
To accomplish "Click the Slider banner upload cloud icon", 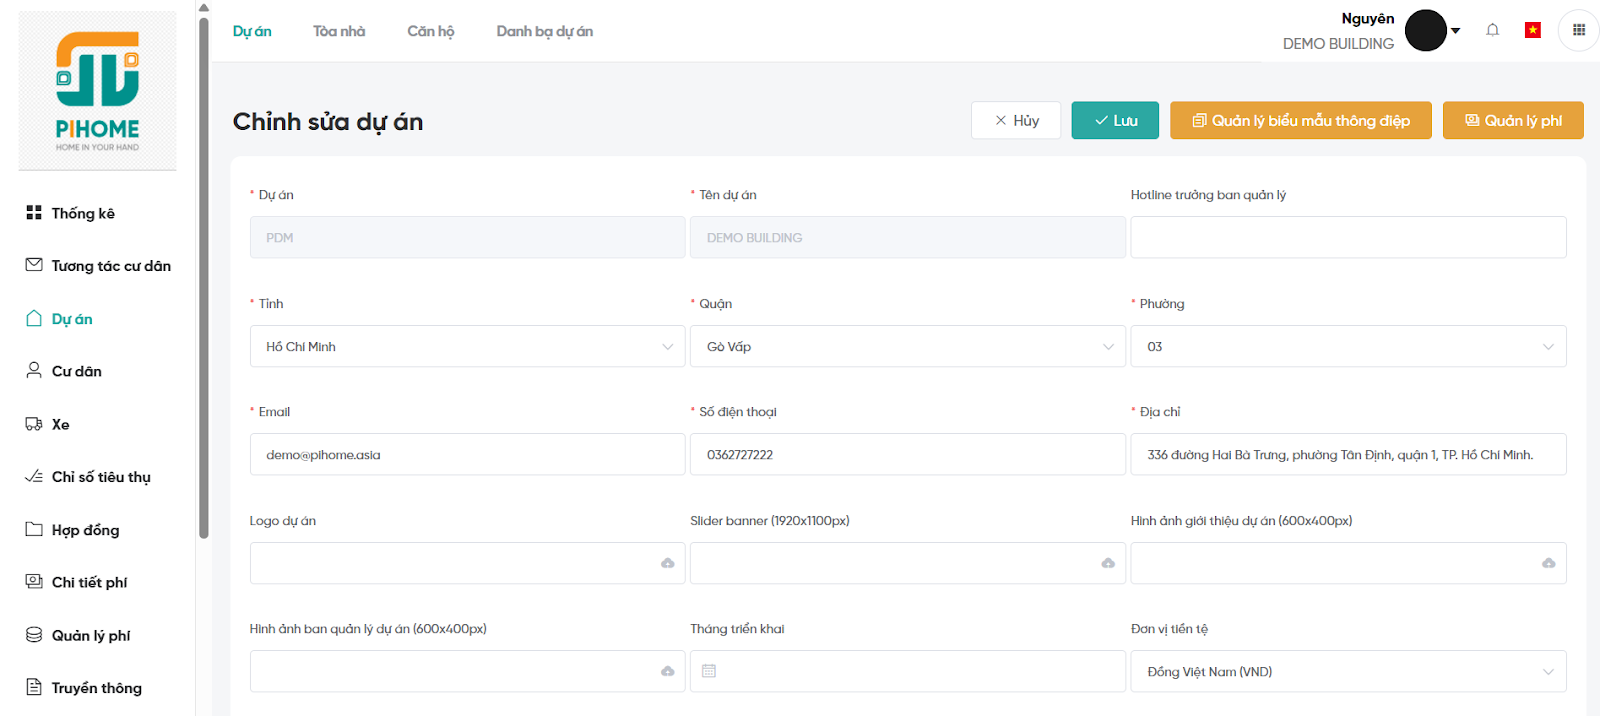I will pos(1108,563).
